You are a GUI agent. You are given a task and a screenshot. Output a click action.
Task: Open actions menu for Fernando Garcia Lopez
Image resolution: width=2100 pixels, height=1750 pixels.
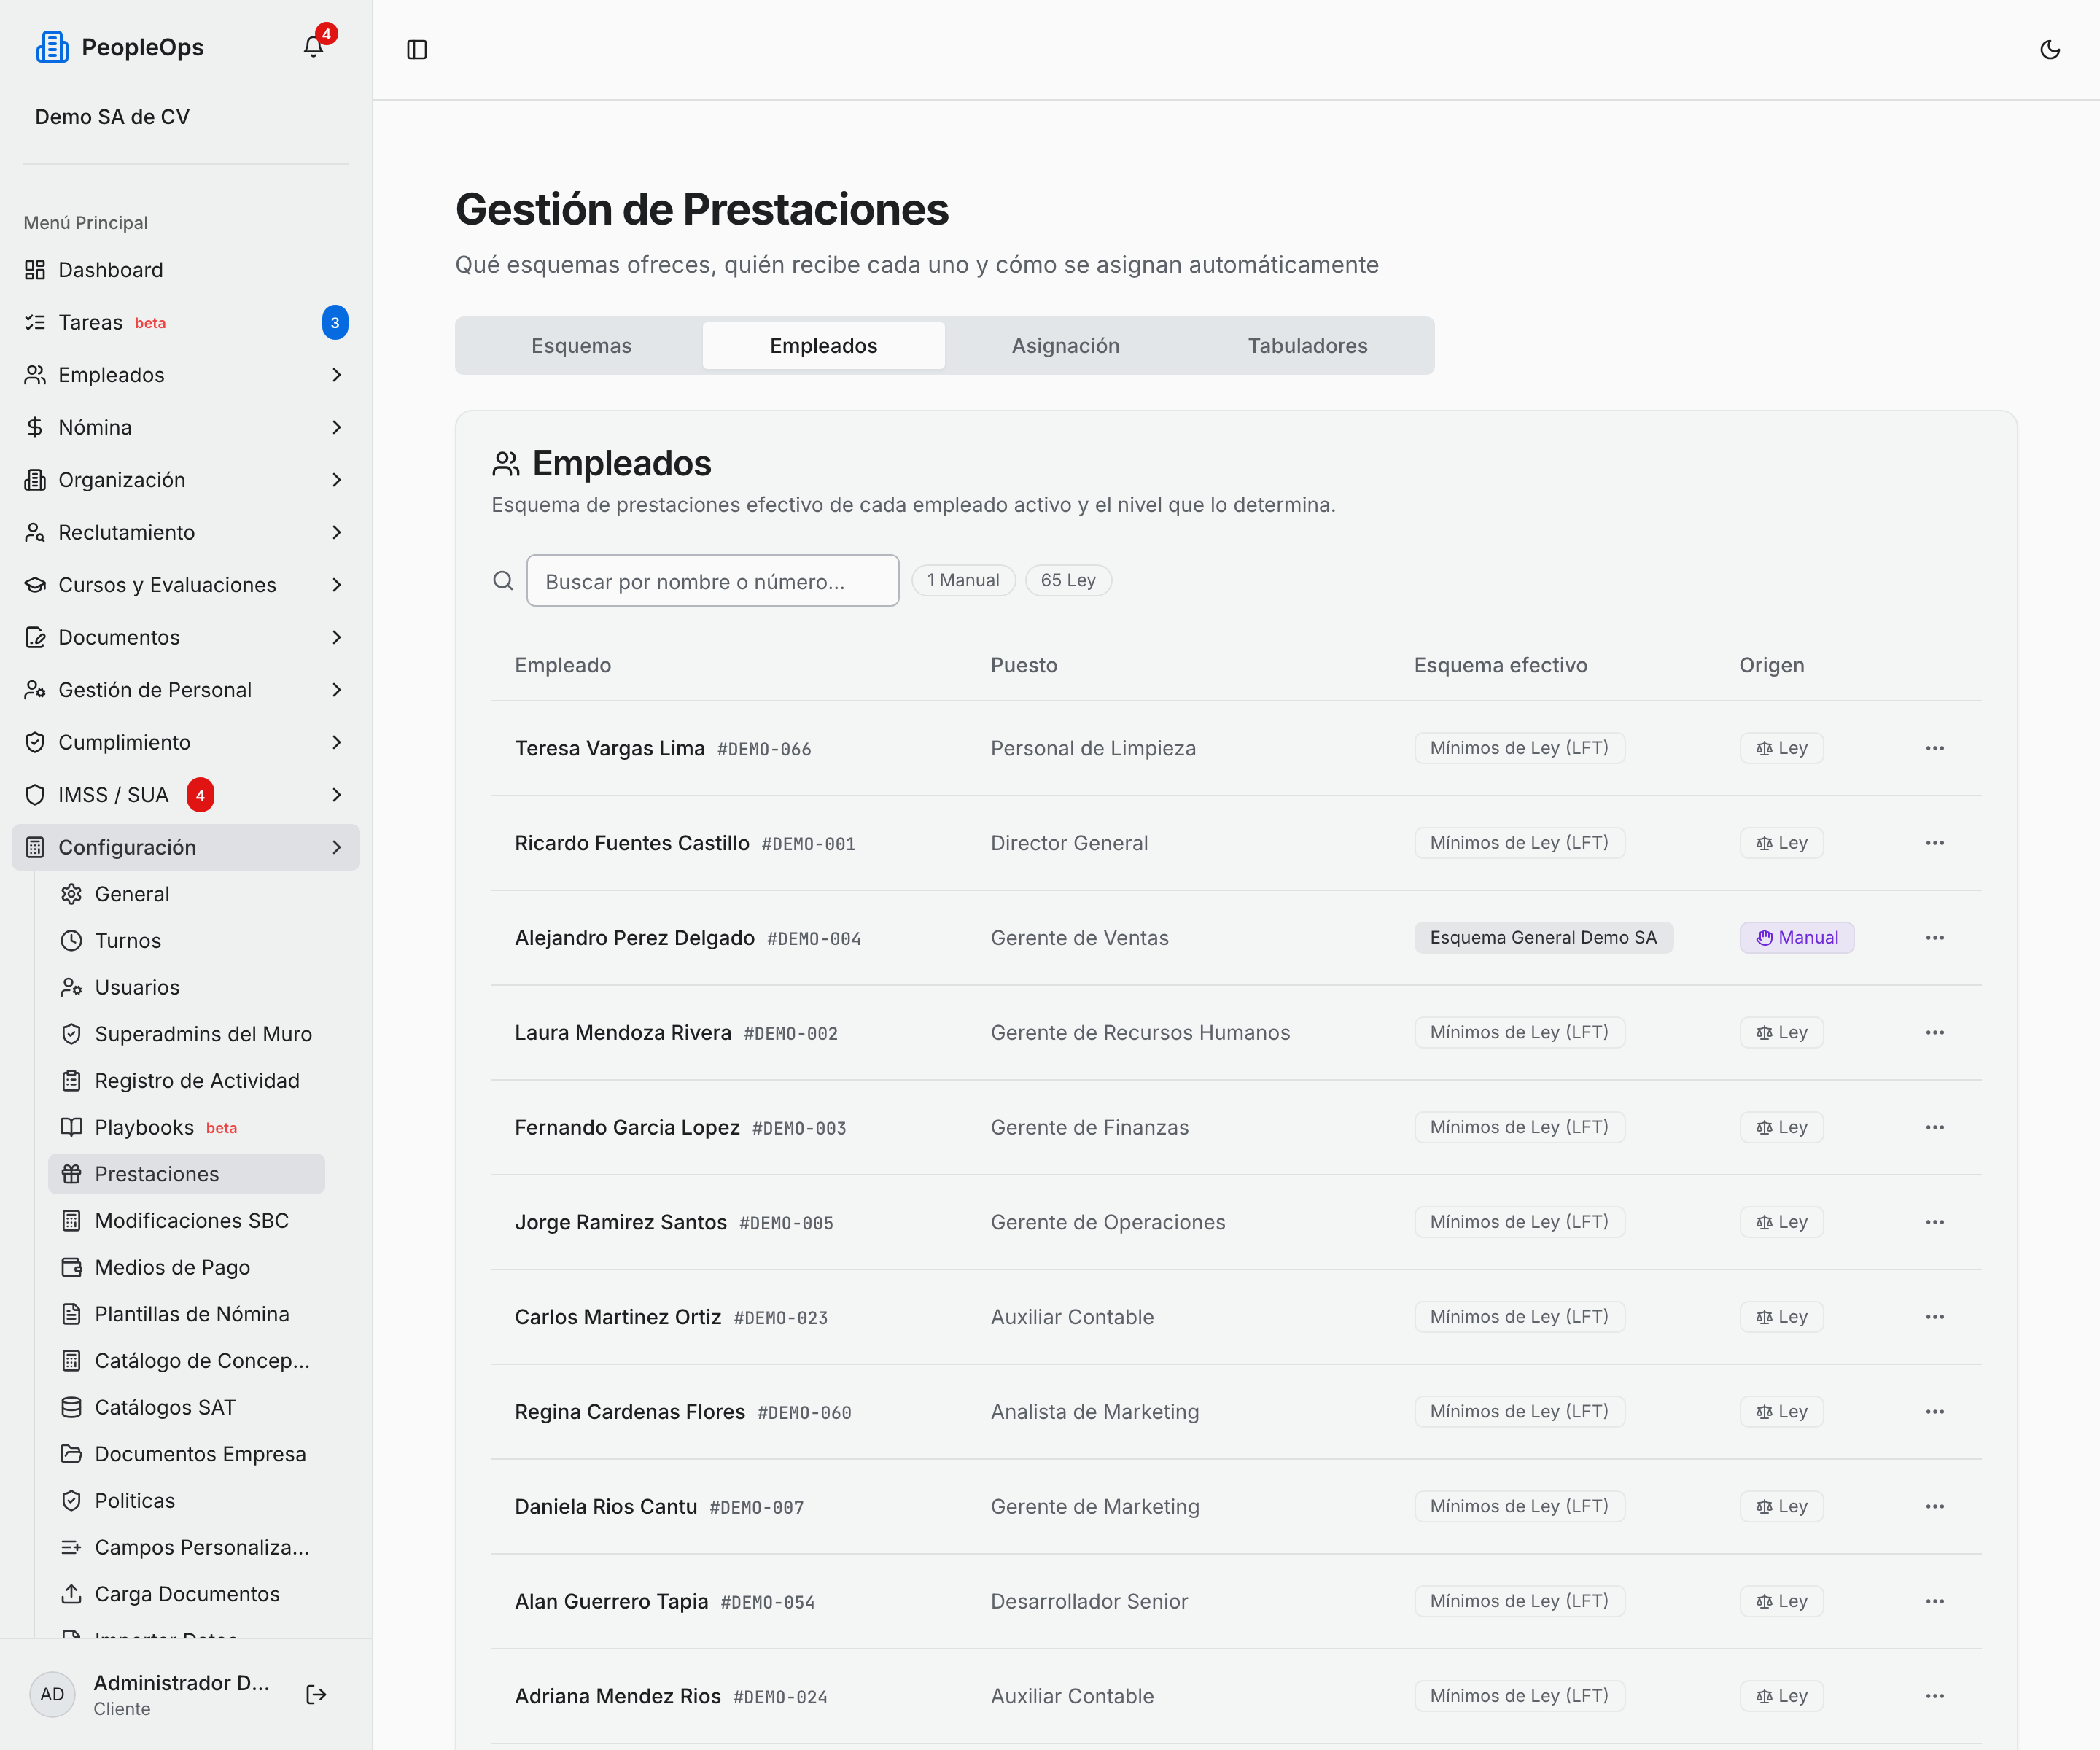click(x=1934, y=1127)
